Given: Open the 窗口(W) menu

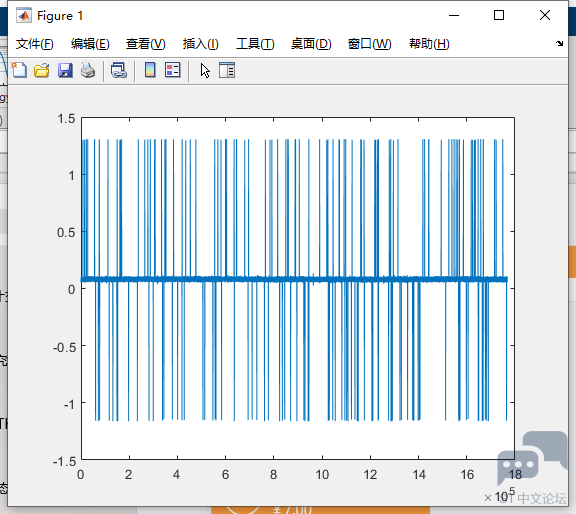Looking at the screenshot, I should pos(370,44).
